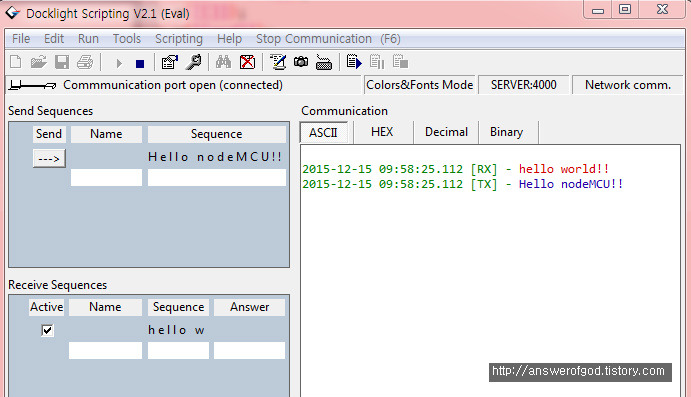Screen dimensions: 691x397
Task: Click Name header in Receive Sequences
Action: coord(105,307)
